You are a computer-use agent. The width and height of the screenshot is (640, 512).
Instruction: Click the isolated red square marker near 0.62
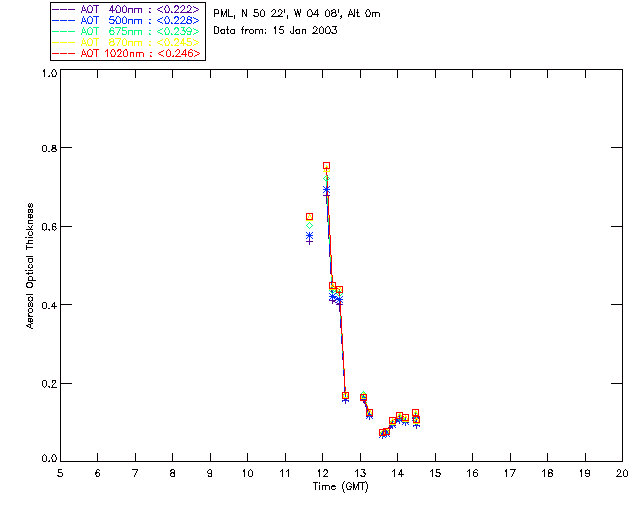[309, 217]
